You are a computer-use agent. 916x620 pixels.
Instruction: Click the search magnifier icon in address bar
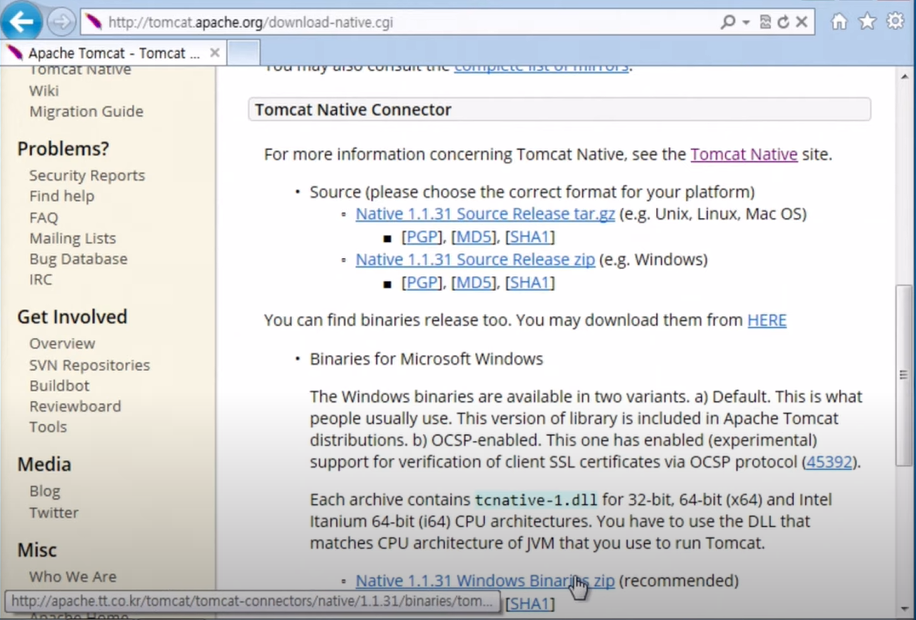tap(727, 22)
